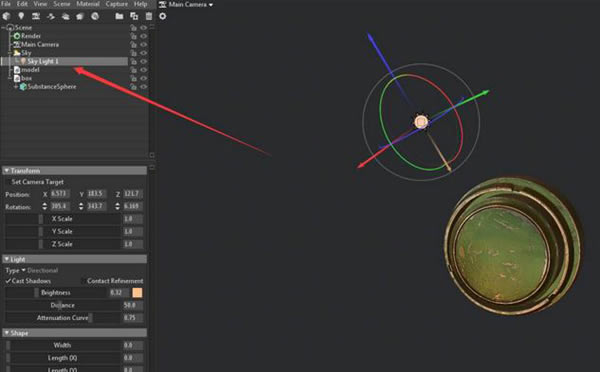The image size is (600, 372).
Task: Select the Sky item in scene tree
Action: [26, 53]
